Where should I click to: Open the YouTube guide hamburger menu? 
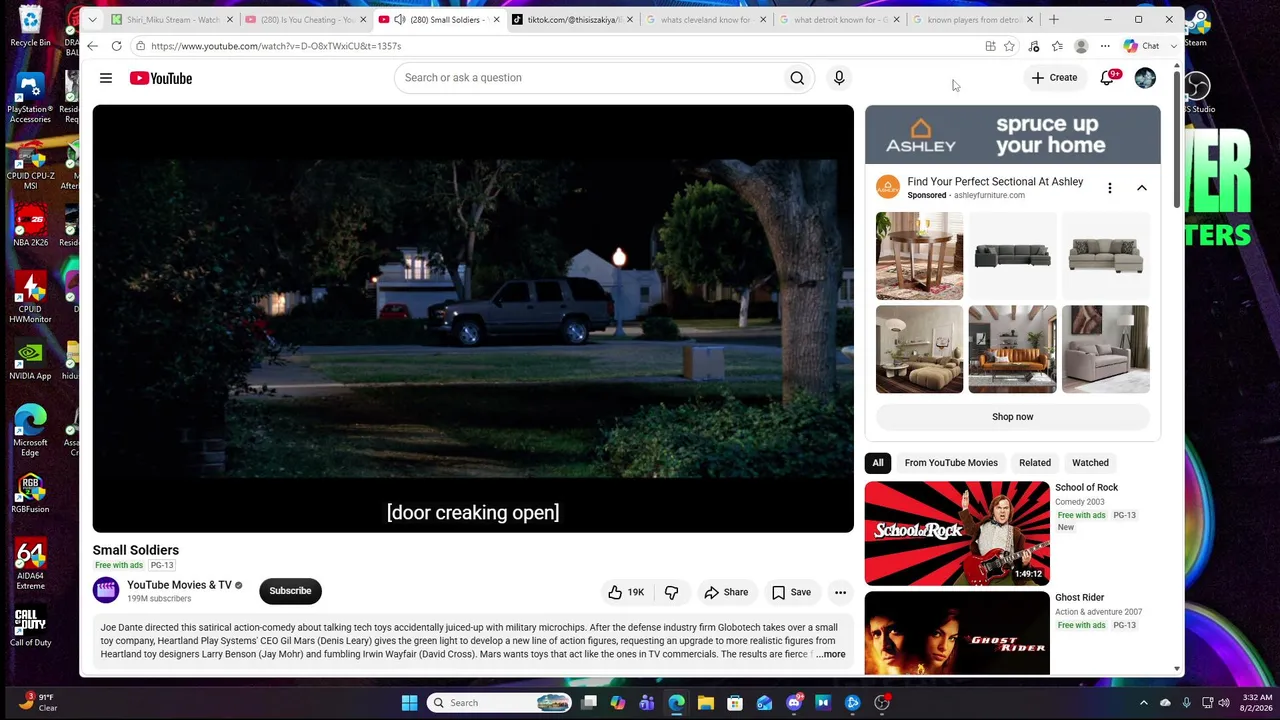tap(106, 78)
